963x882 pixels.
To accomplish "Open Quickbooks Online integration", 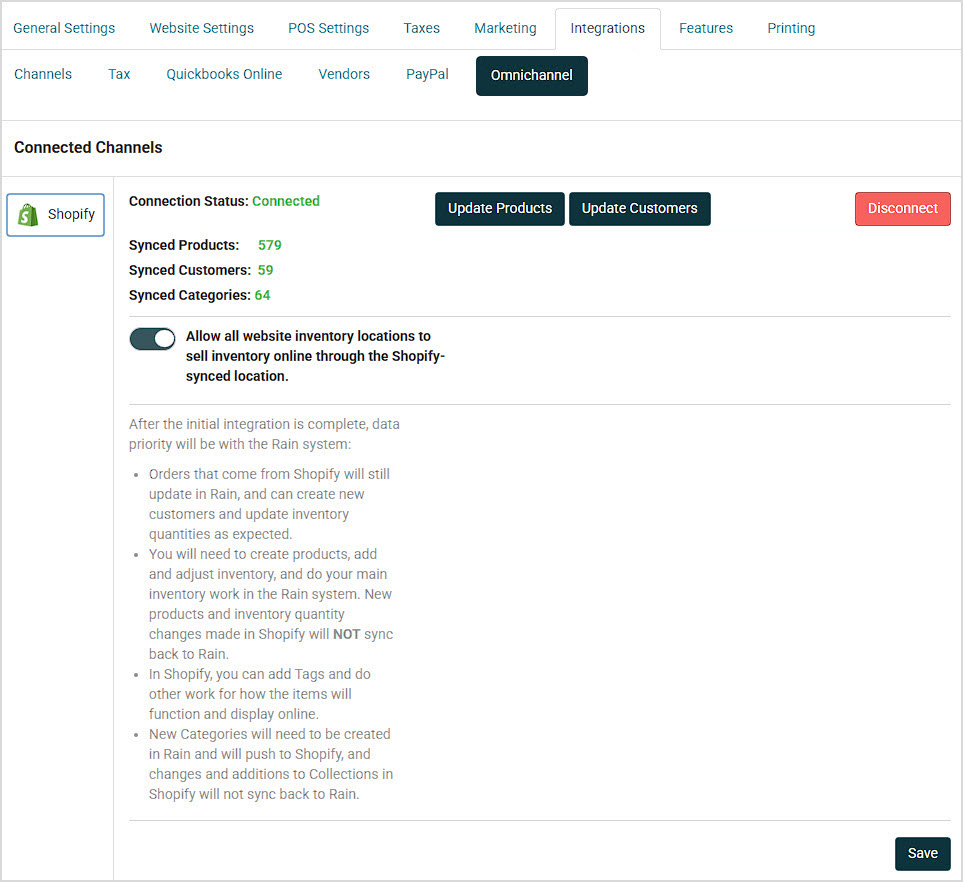I will pyautogui.click(x=224, y=74).
